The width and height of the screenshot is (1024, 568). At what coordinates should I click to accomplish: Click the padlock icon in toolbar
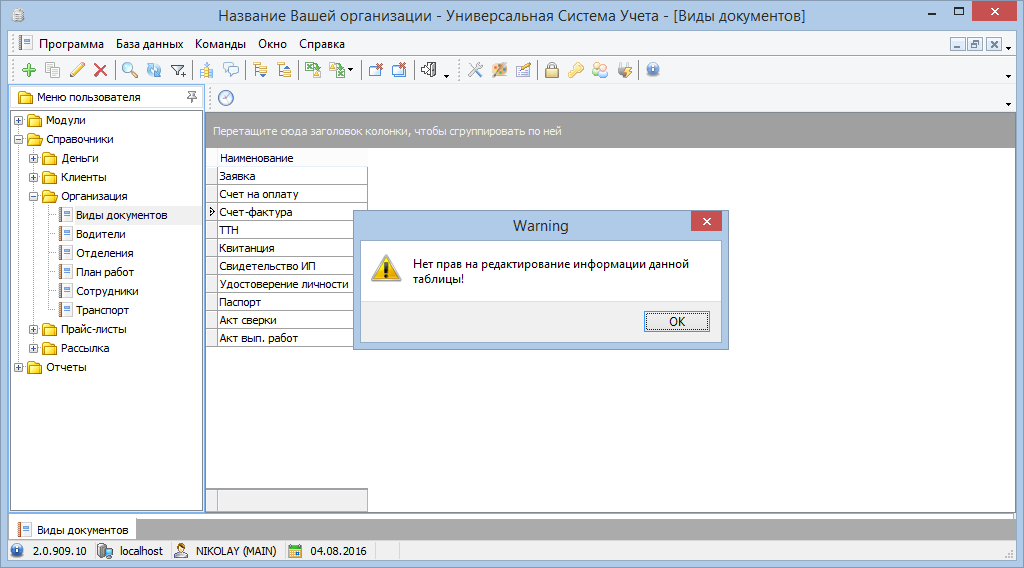click(x=551, y=70)
